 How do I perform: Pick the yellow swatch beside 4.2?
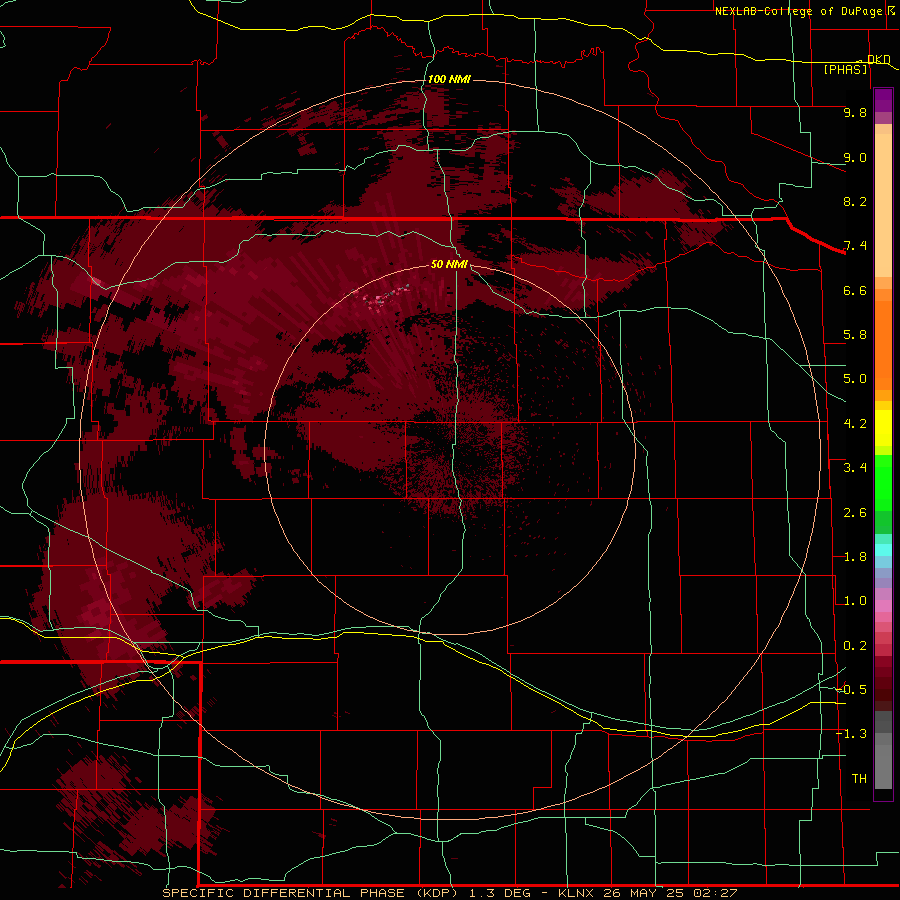(883, 428)
